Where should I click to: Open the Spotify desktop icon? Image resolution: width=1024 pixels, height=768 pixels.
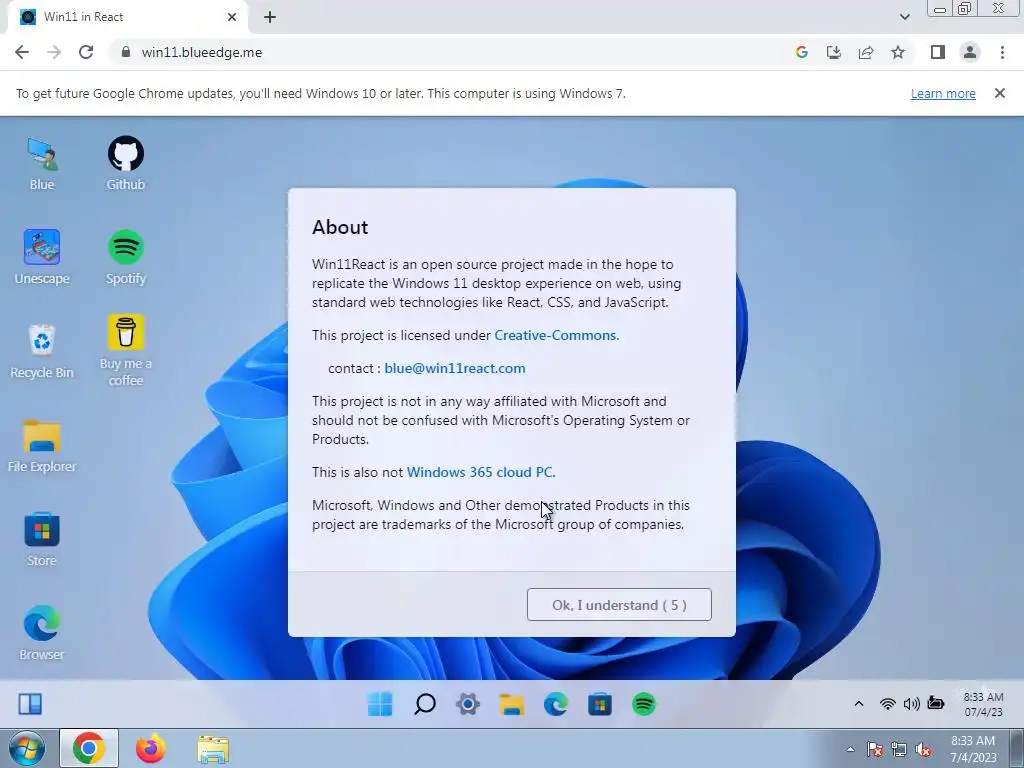point(125,257)
